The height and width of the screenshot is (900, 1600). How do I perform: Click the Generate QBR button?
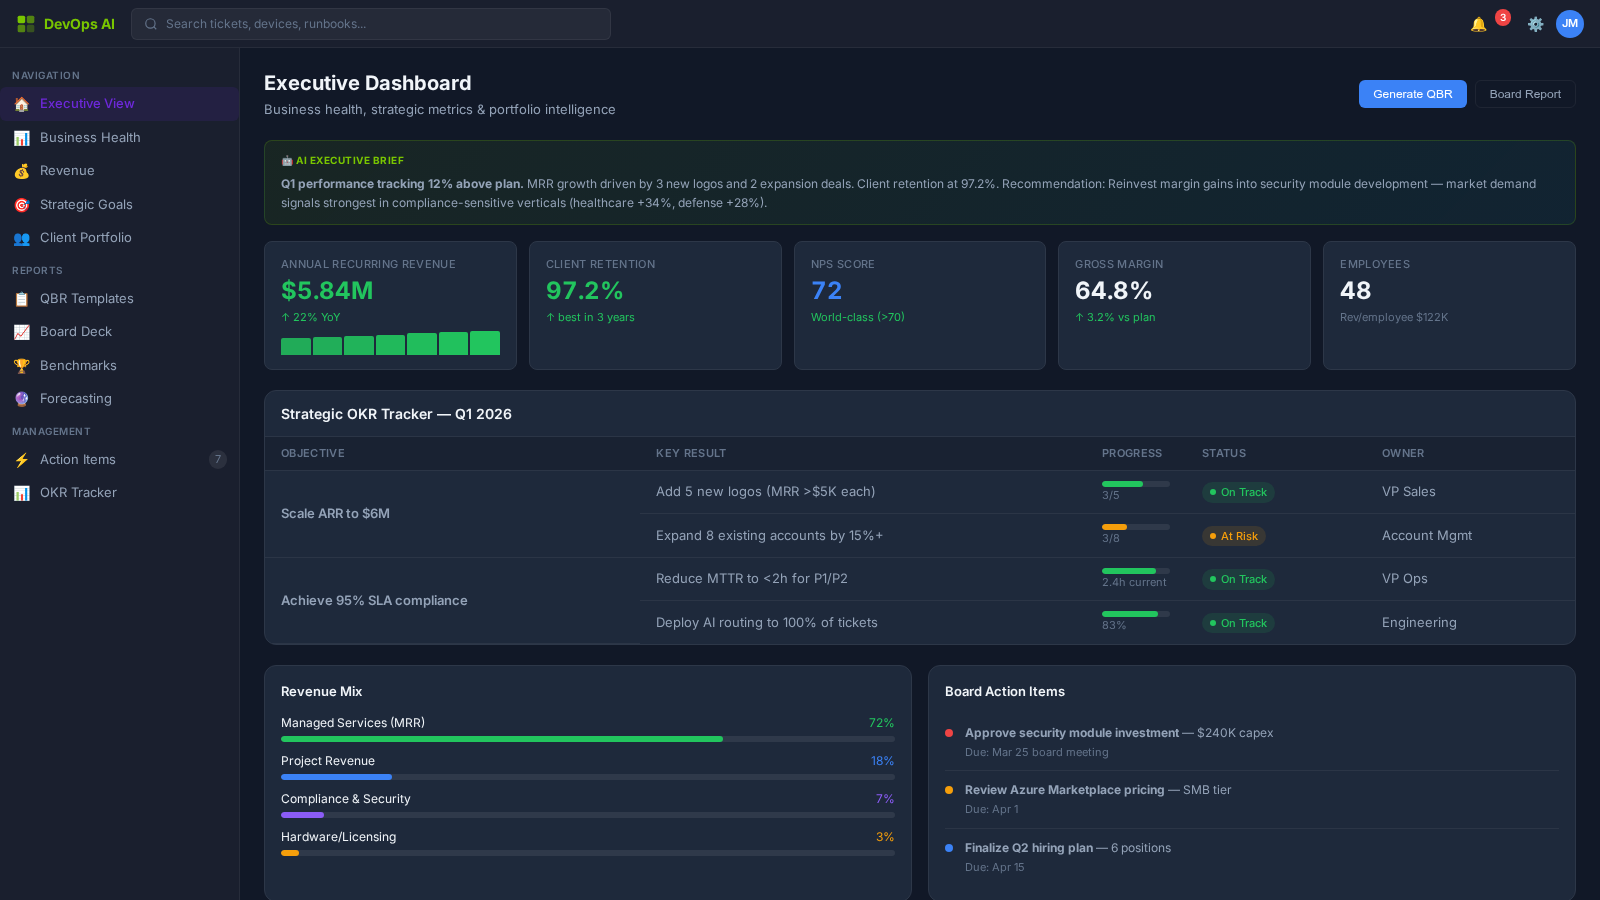(x=1412, y=93)
